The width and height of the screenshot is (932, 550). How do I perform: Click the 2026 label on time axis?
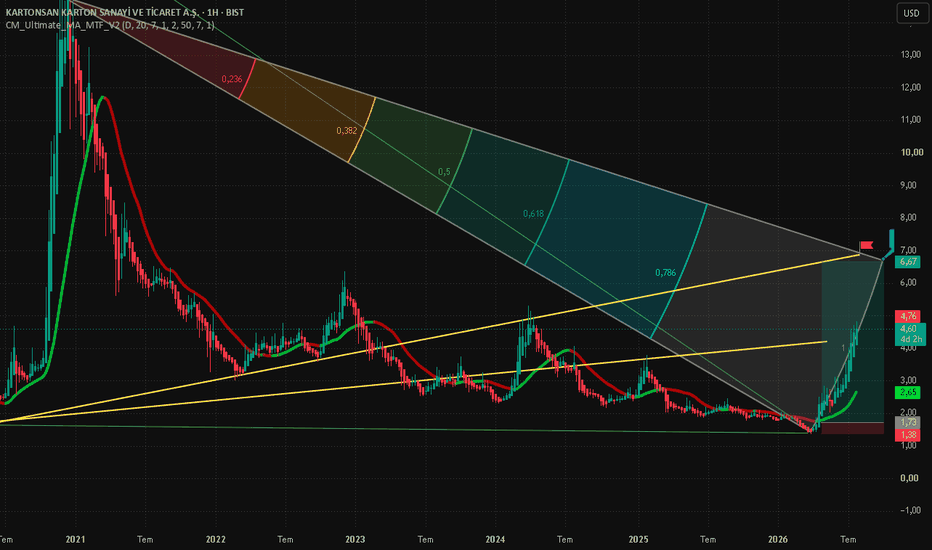coord(777,540)
